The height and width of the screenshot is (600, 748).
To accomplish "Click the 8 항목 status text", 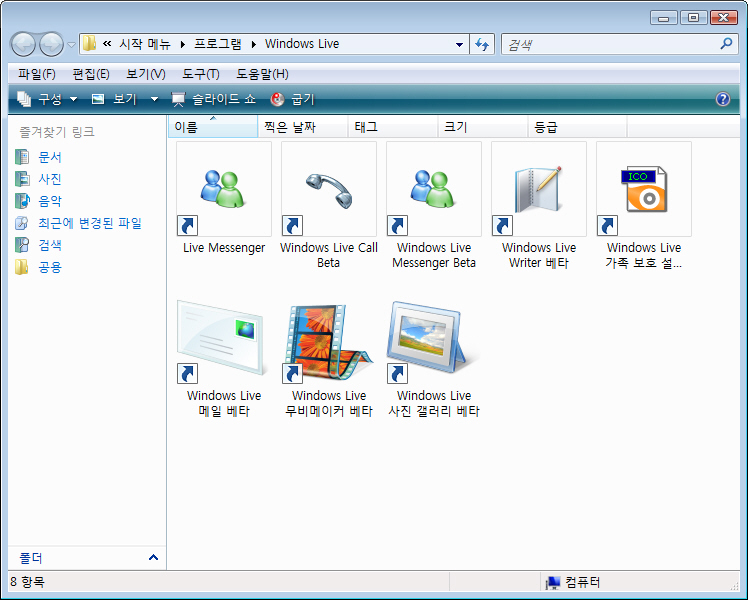I will click(x=27, y=582).
